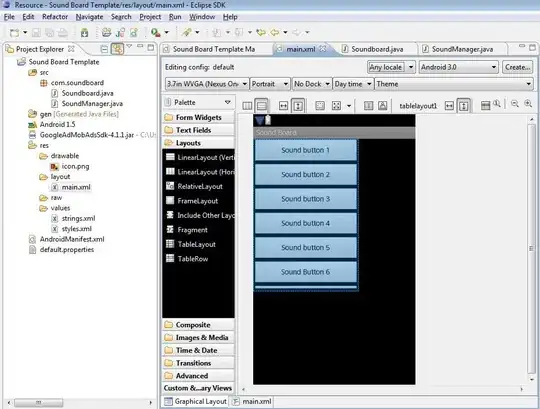The height and width of the screenshot is (409, 540).
Task: Open the Android 3.0 target dropdown
Action: (458, 67)
